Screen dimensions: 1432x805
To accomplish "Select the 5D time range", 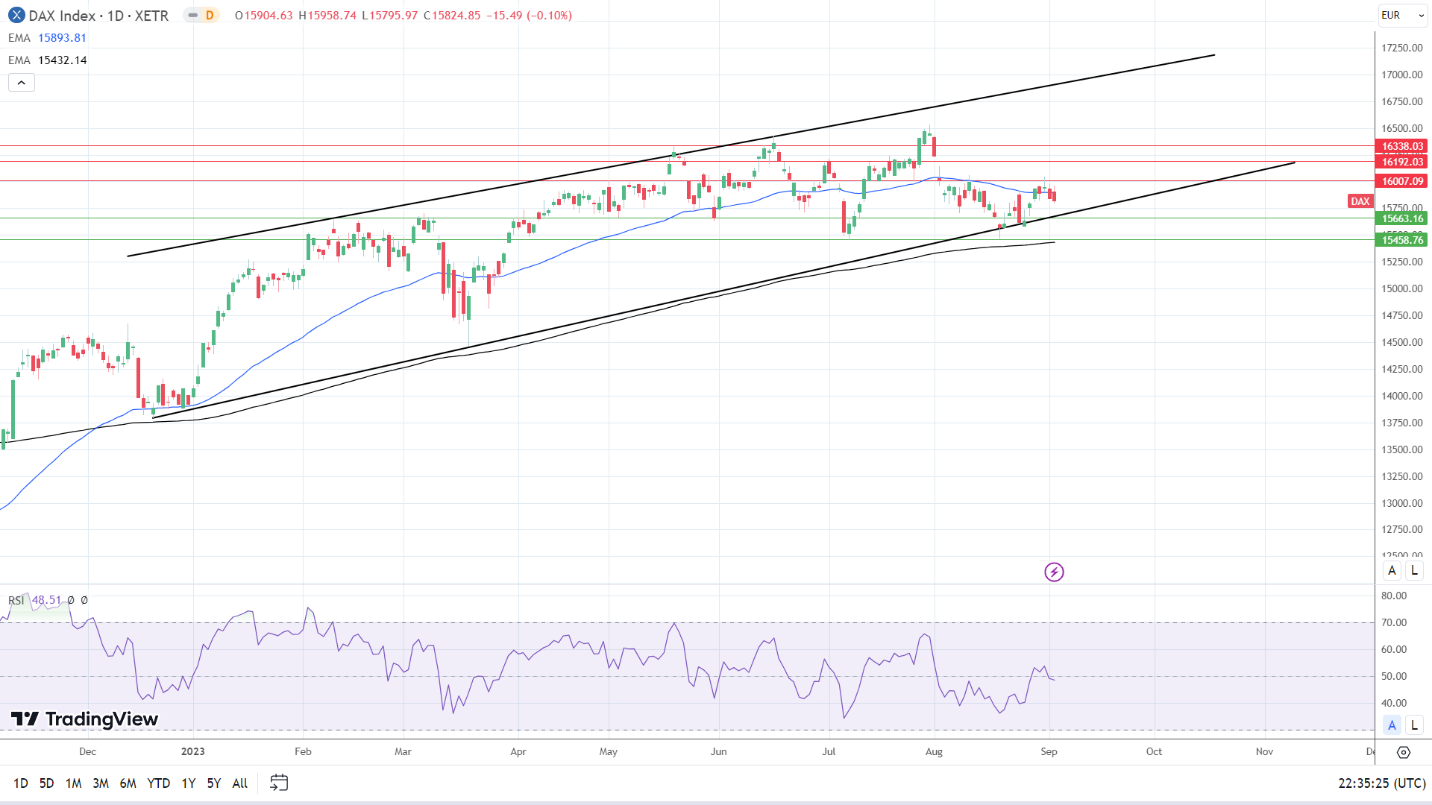I will pos(47,783).
